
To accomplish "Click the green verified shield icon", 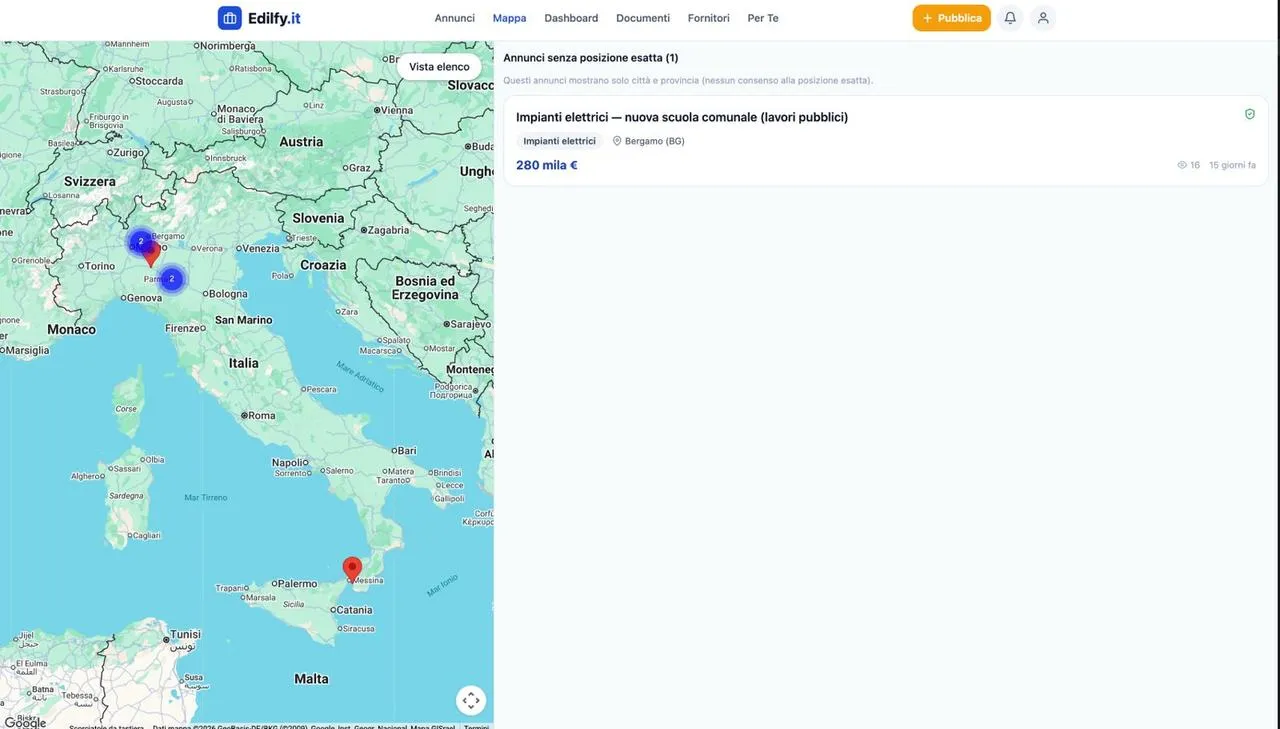I will click(1249, 115).
